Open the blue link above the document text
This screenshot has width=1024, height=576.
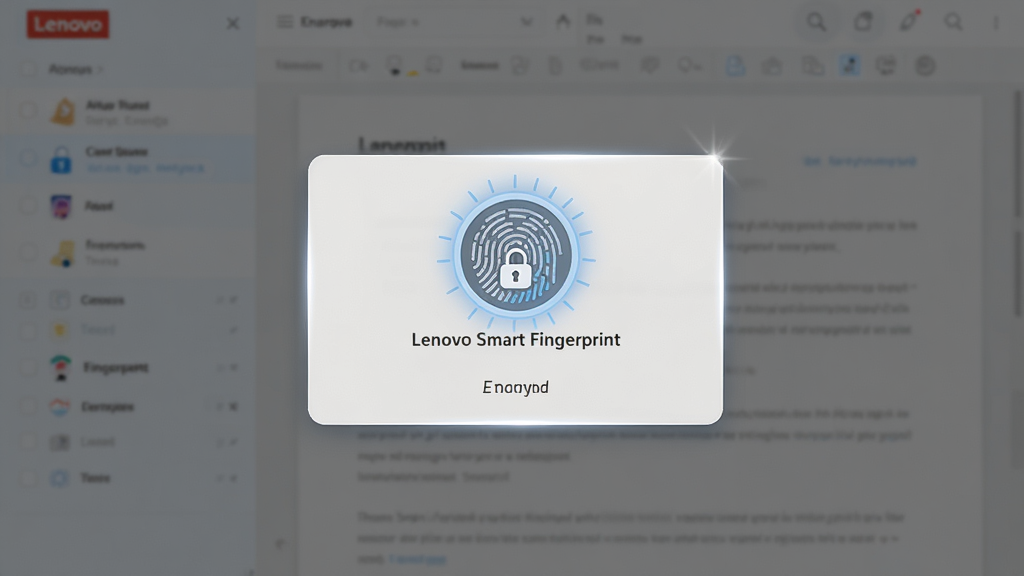coord(859,161)
